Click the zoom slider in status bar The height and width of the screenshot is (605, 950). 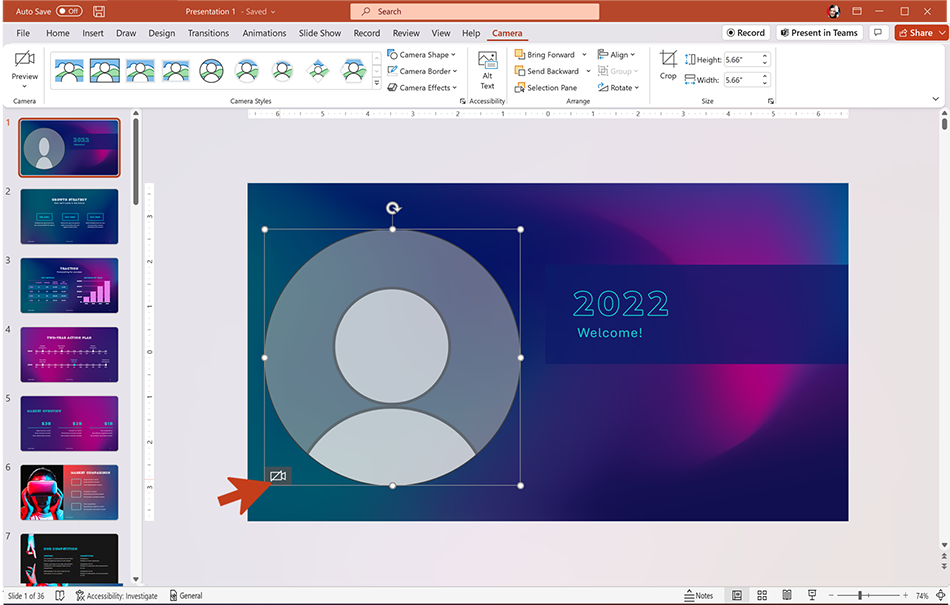click(x=860, y=596)
